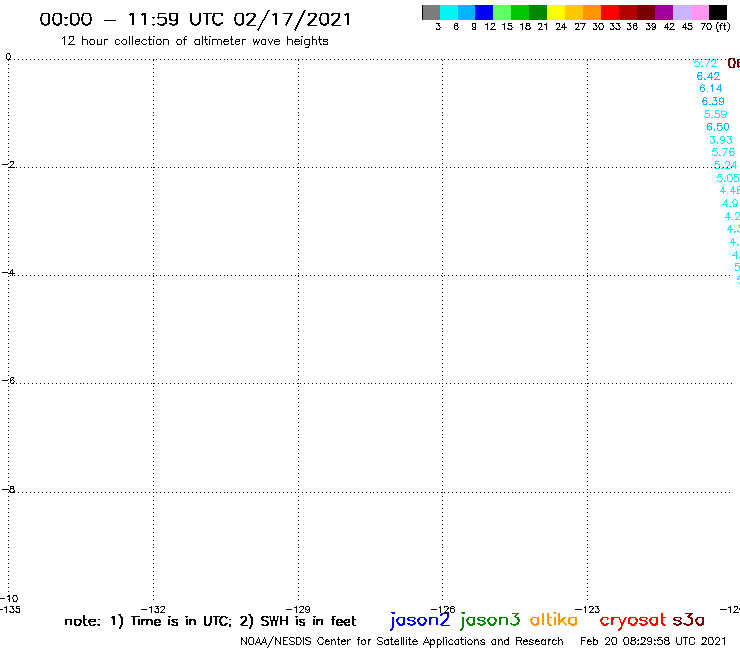The width and height of the screenshot is (740, 650).
Task: Click the longitude label -132
Action: 153,609
